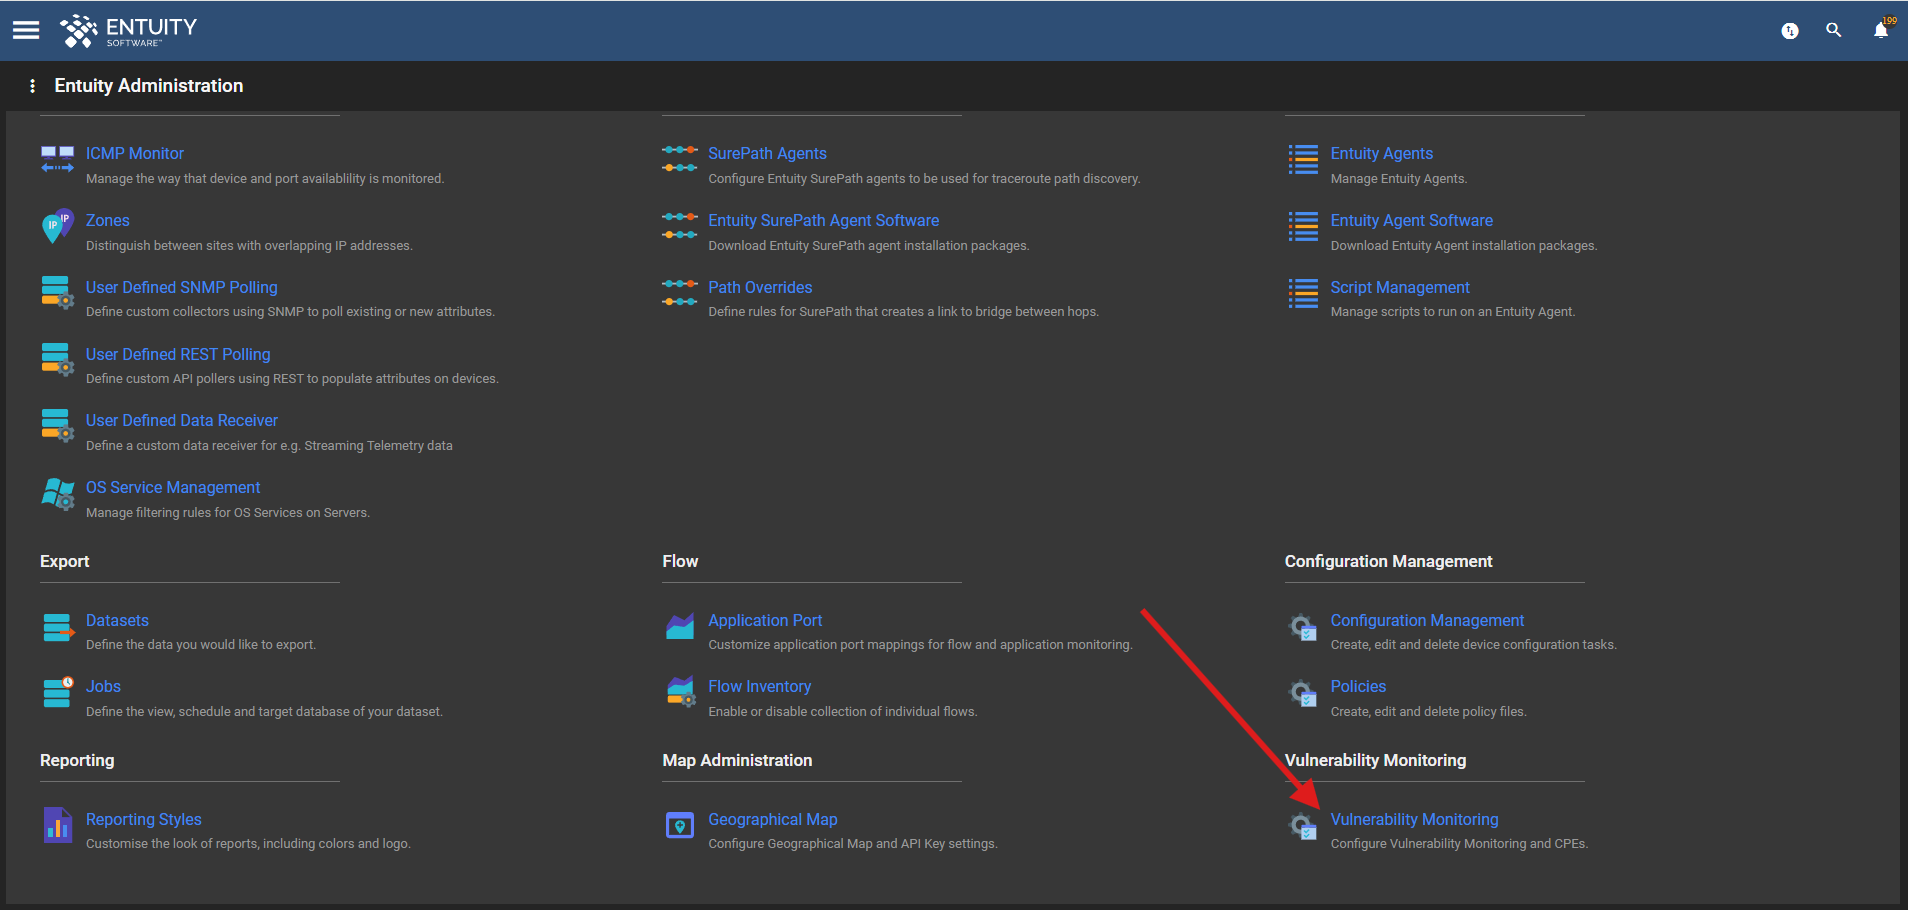The width and height of the screenshot is (1908, 910).
Task: Click the Reporting Styles chart icon
Action: coord(58,825)
